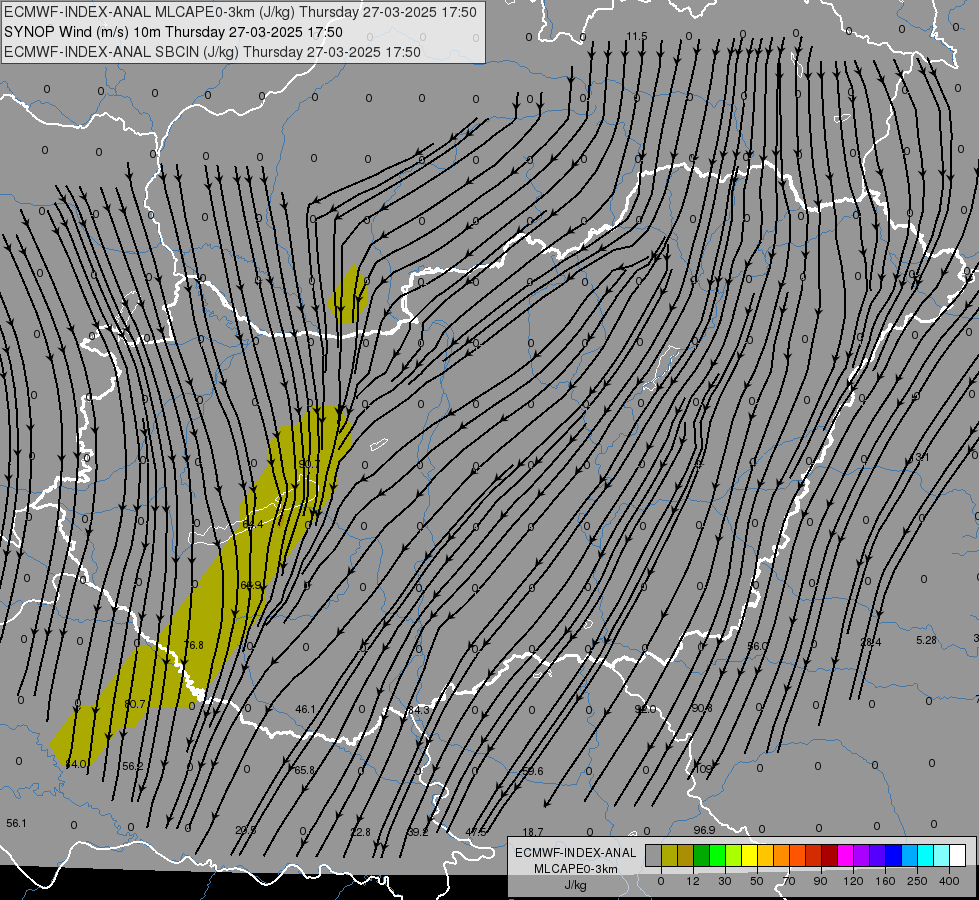Screen dimensions: 979x900
Task: Select the legend tick label '30'
Action: (x=725, y=881)
